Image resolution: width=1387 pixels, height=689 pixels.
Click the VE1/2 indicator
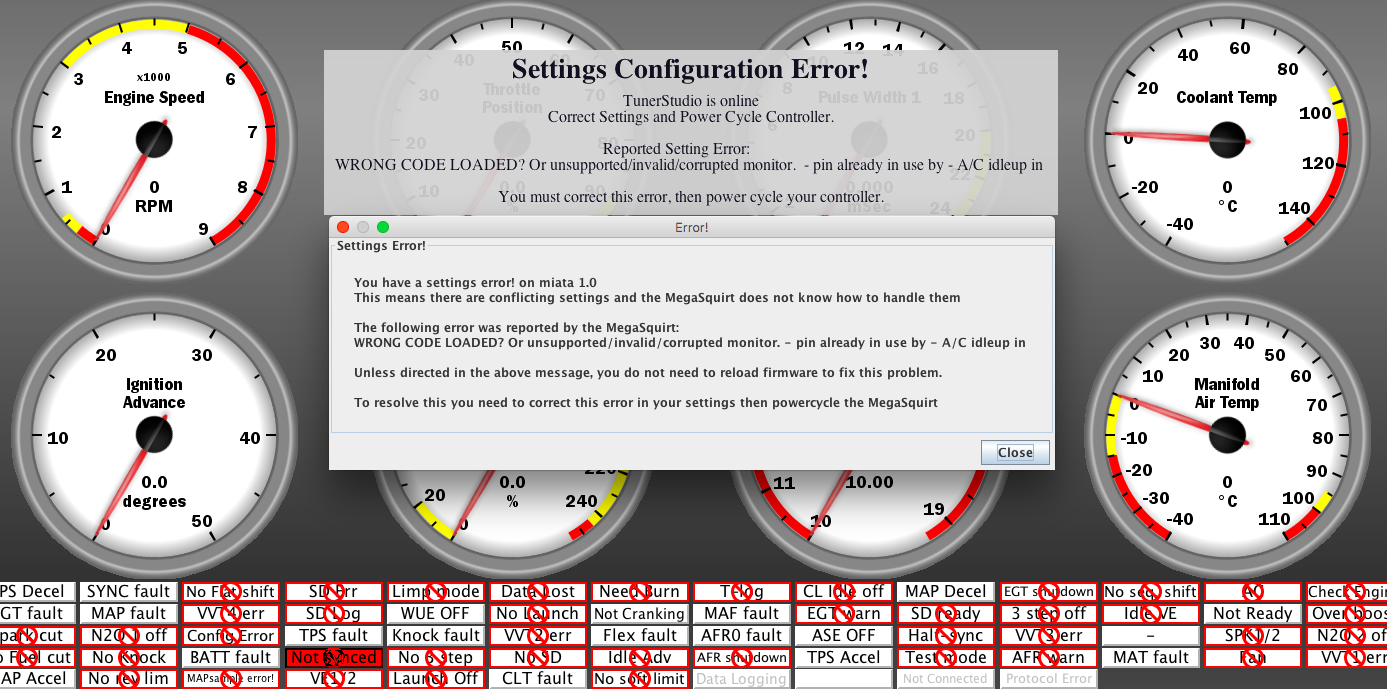click(333, 679)
